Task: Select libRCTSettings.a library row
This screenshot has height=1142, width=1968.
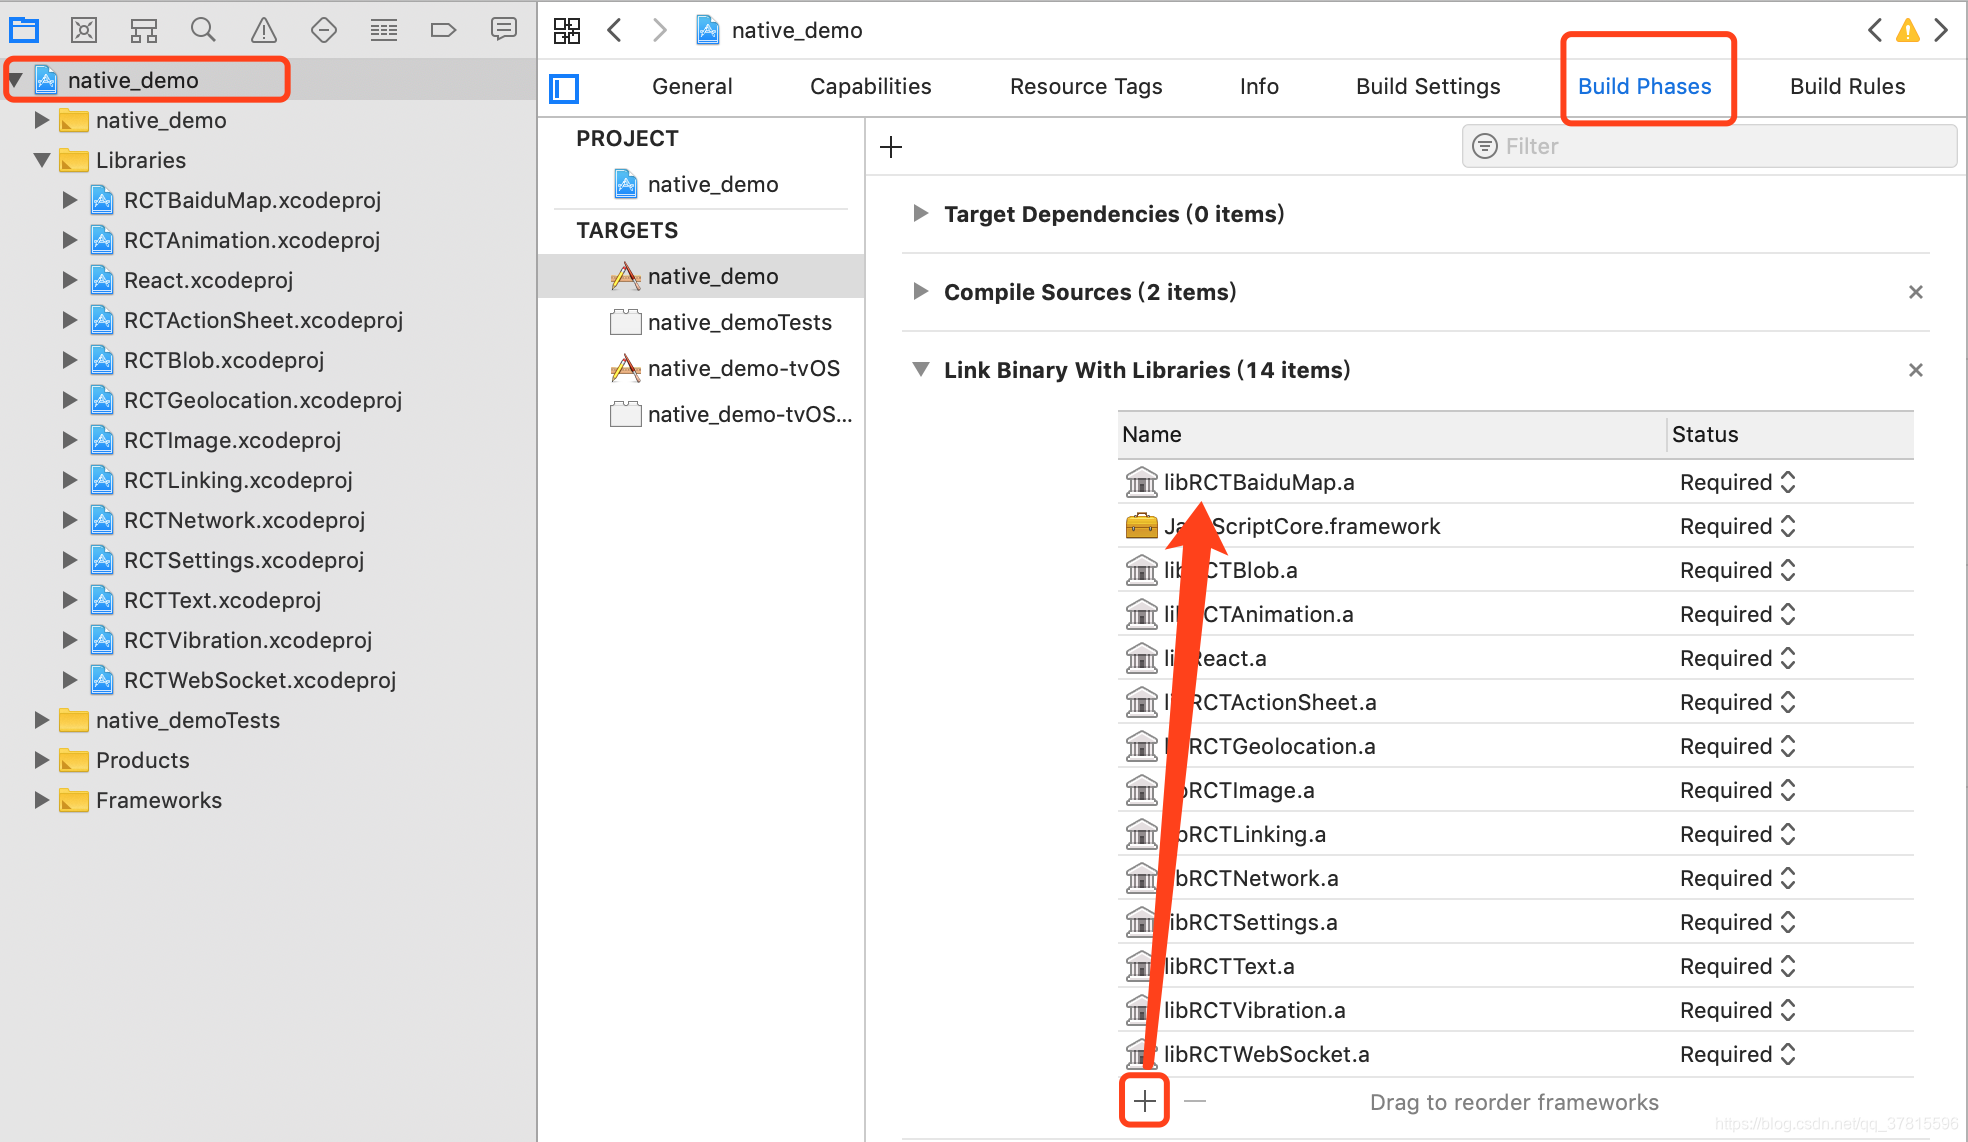Action: pos(1515,922)
